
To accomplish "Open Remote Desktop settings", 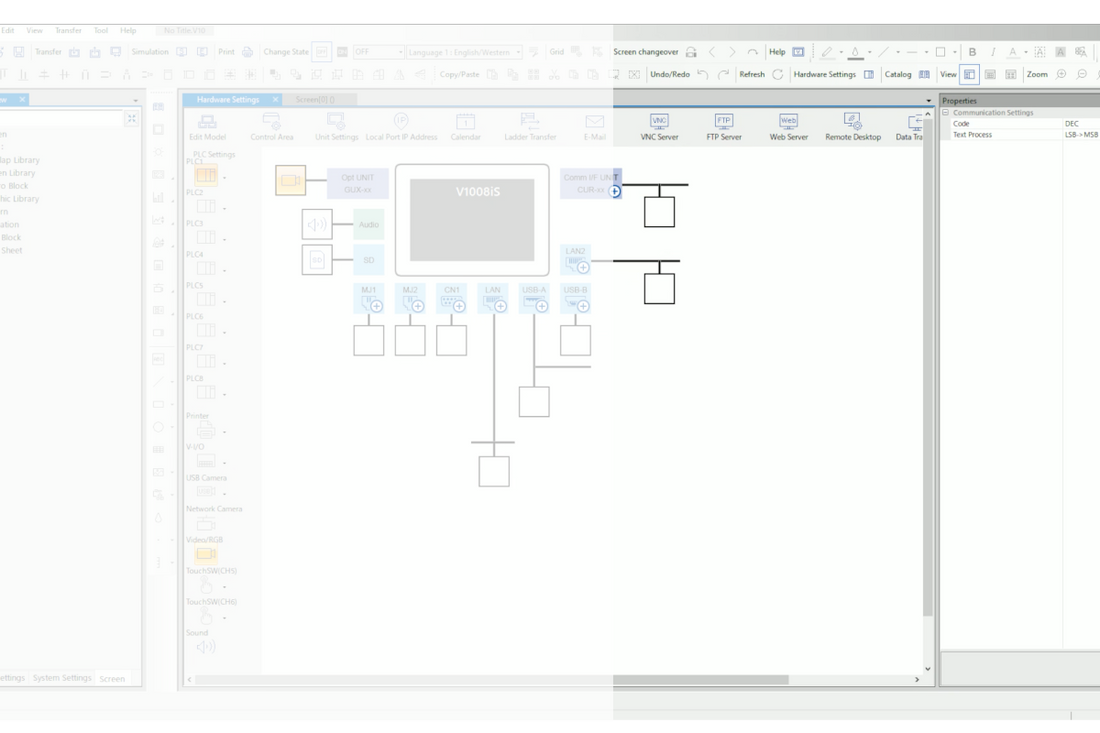I will pos(852,126).
